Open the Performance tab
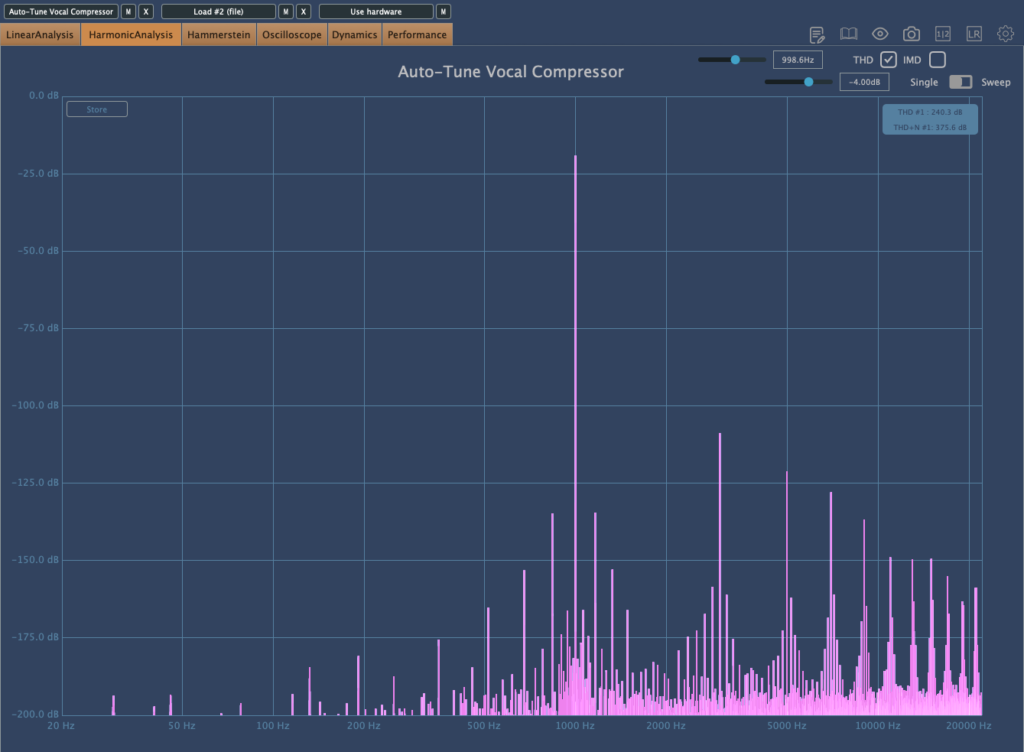This screenshot has height=752, width=1024. (417, 35)
